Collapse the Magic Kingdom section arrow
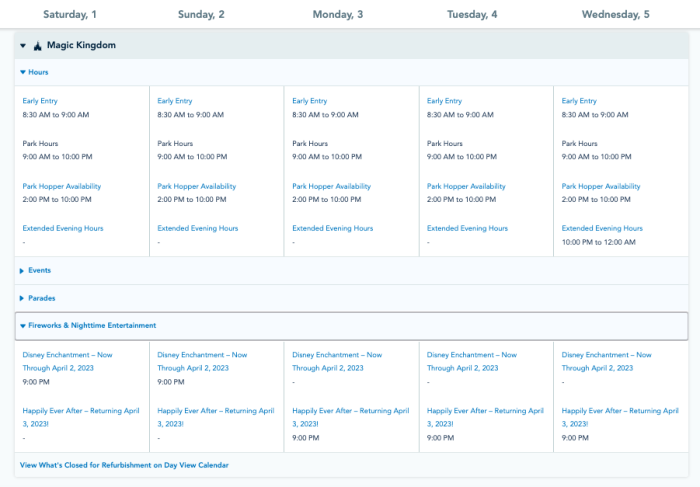The height and width of the screenshot is (487, 700). click(x=23, y=46)
